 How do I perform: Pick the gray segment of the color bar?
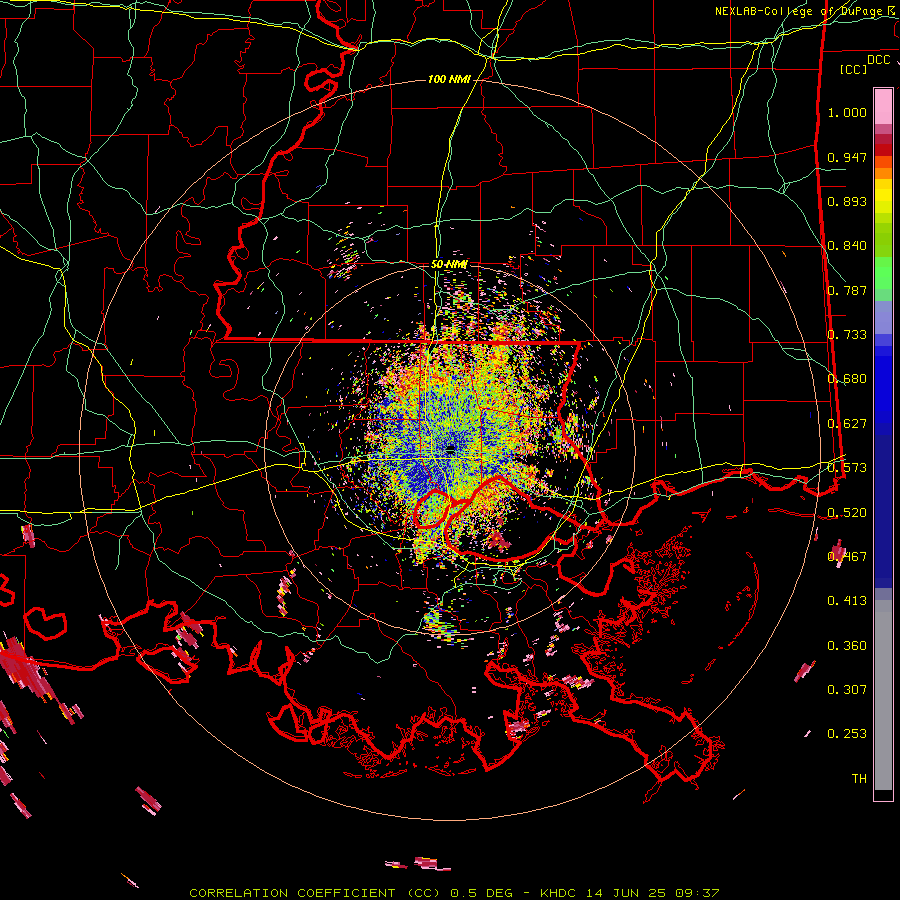click(x=883, y=695)
